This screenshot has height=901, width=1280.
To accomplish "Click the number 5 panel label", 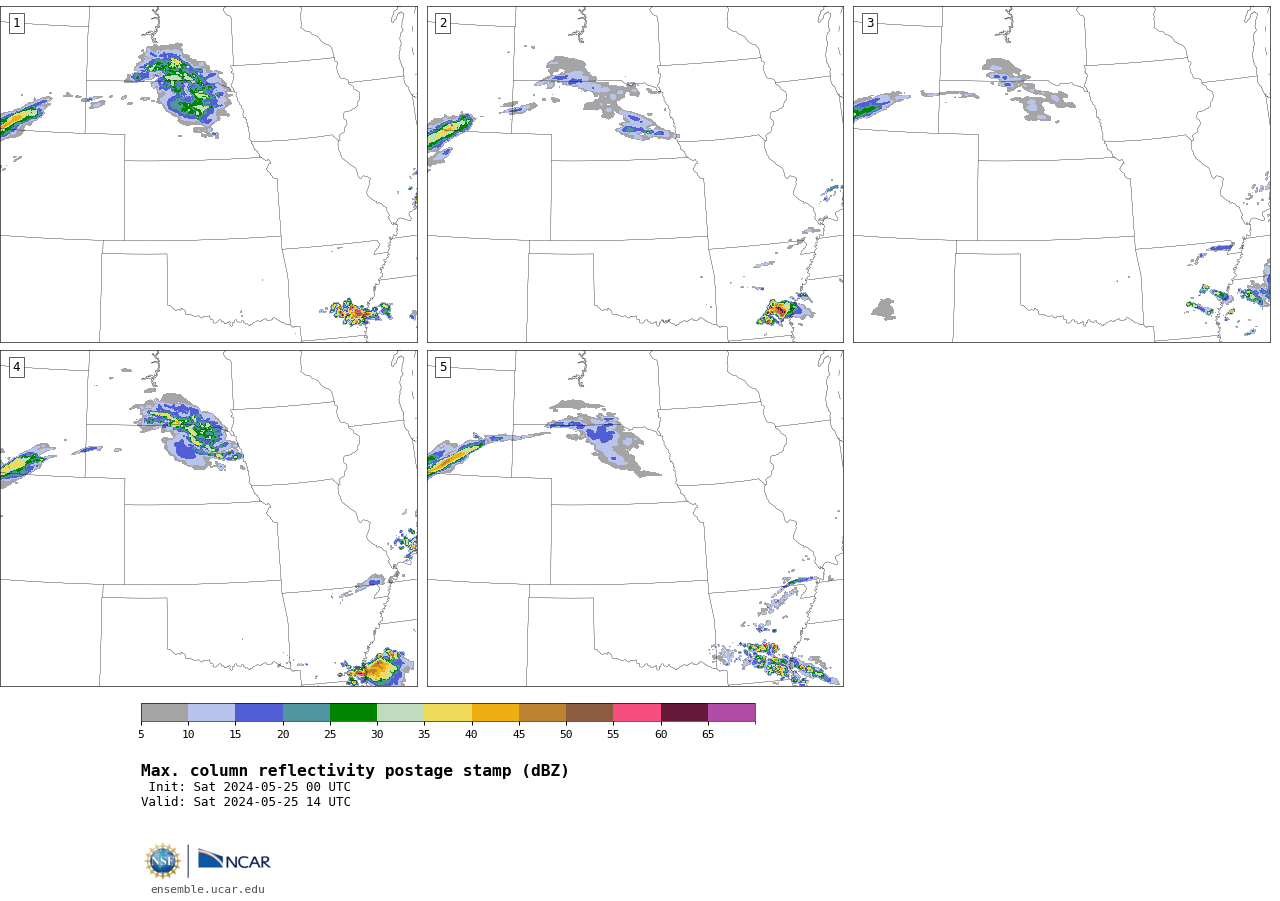I will 443,367.
